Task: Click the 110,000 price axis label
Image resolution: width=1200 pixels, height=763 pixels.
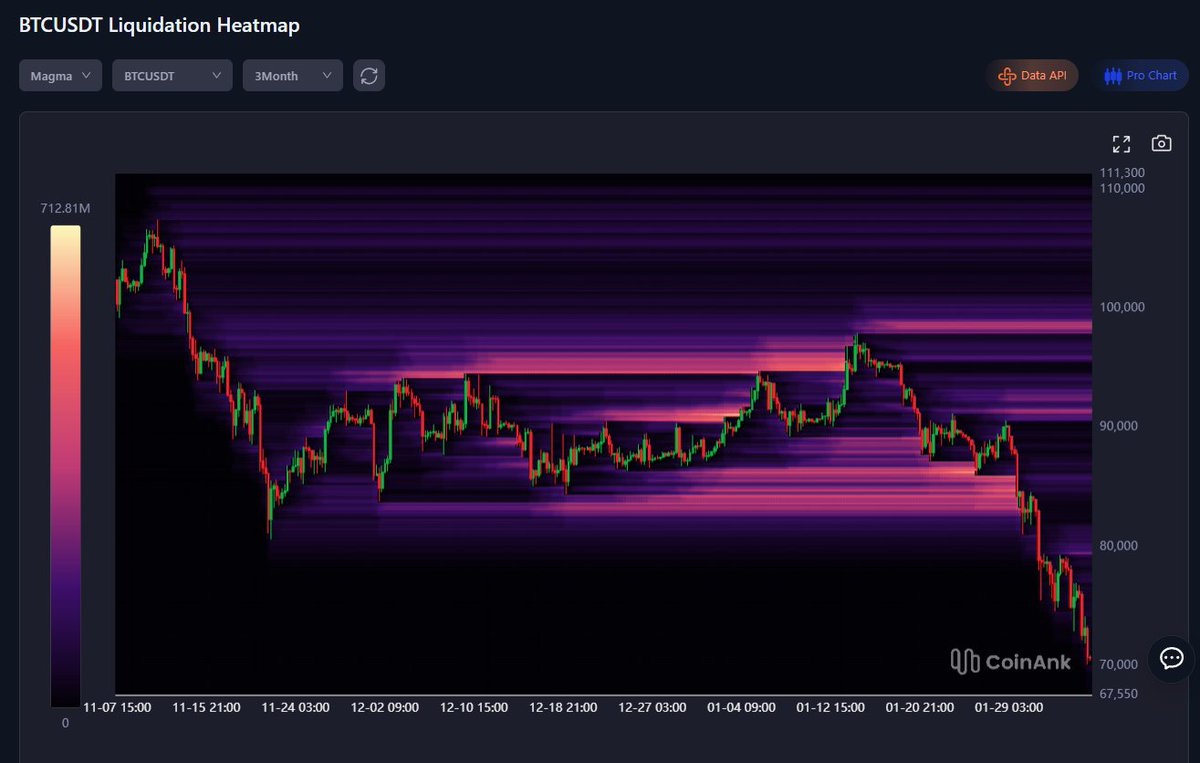Action: [1121, 188]
